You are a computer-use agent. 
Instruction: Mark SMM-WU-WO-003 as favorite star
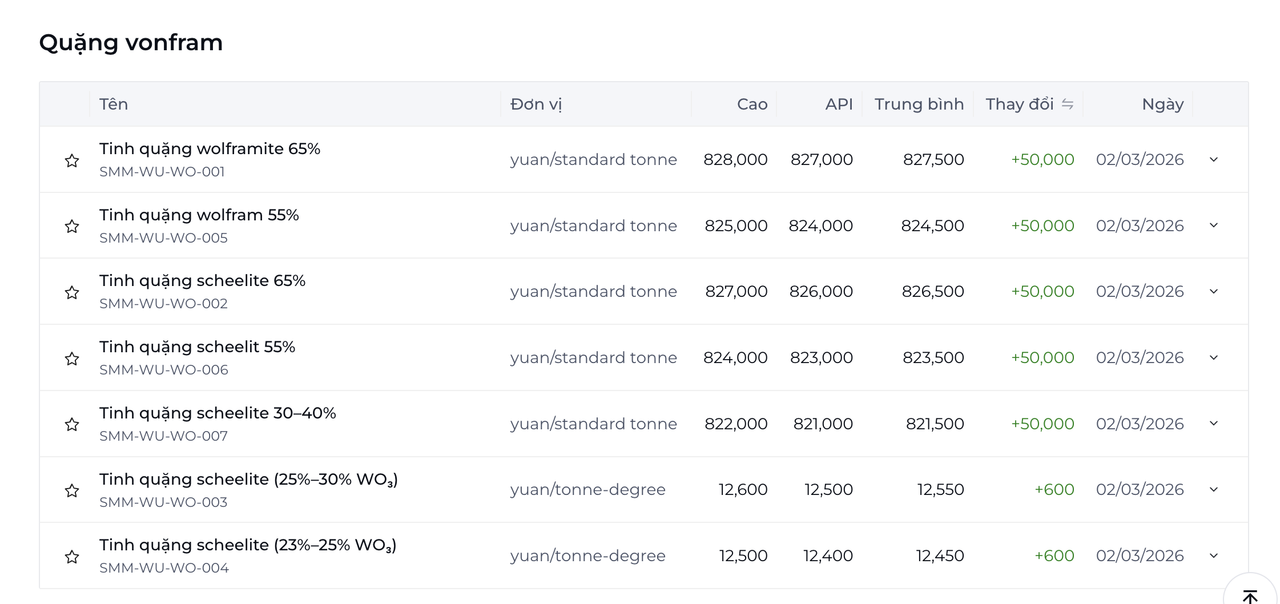[72, 490]
